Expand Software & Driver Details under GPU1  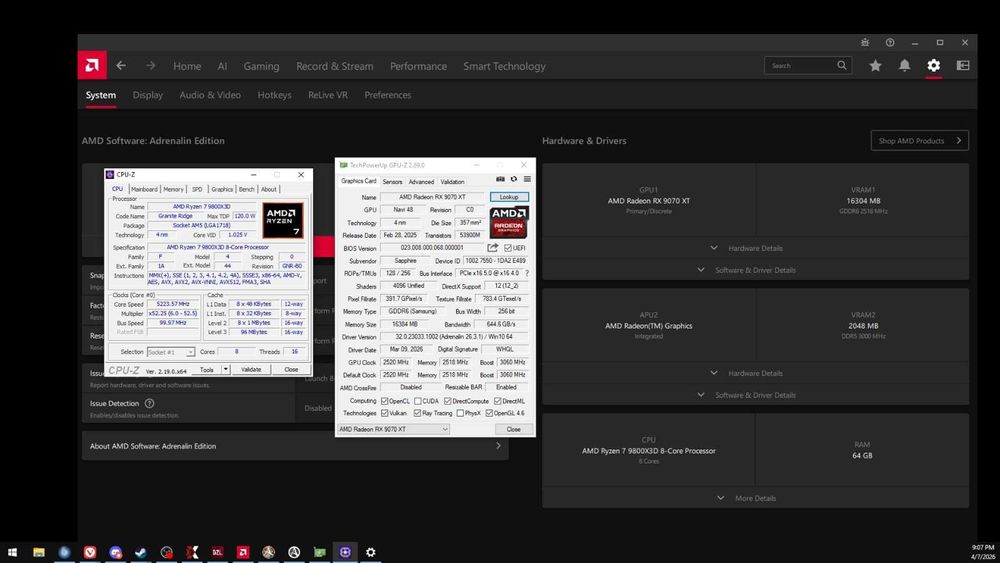[x=755, y=270]
